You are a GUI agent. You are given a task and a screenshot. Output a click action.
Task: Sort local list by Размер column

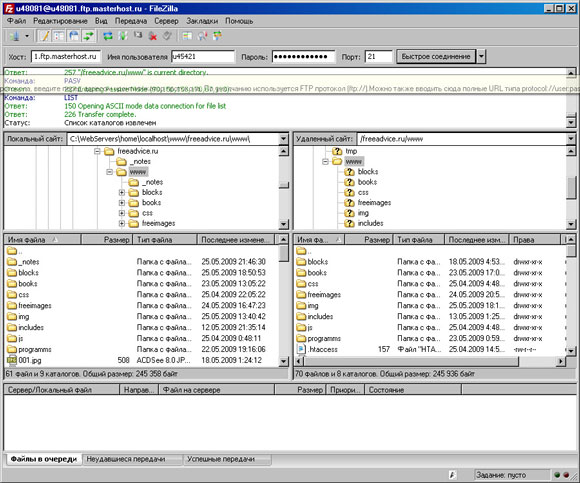coord(106,240)
